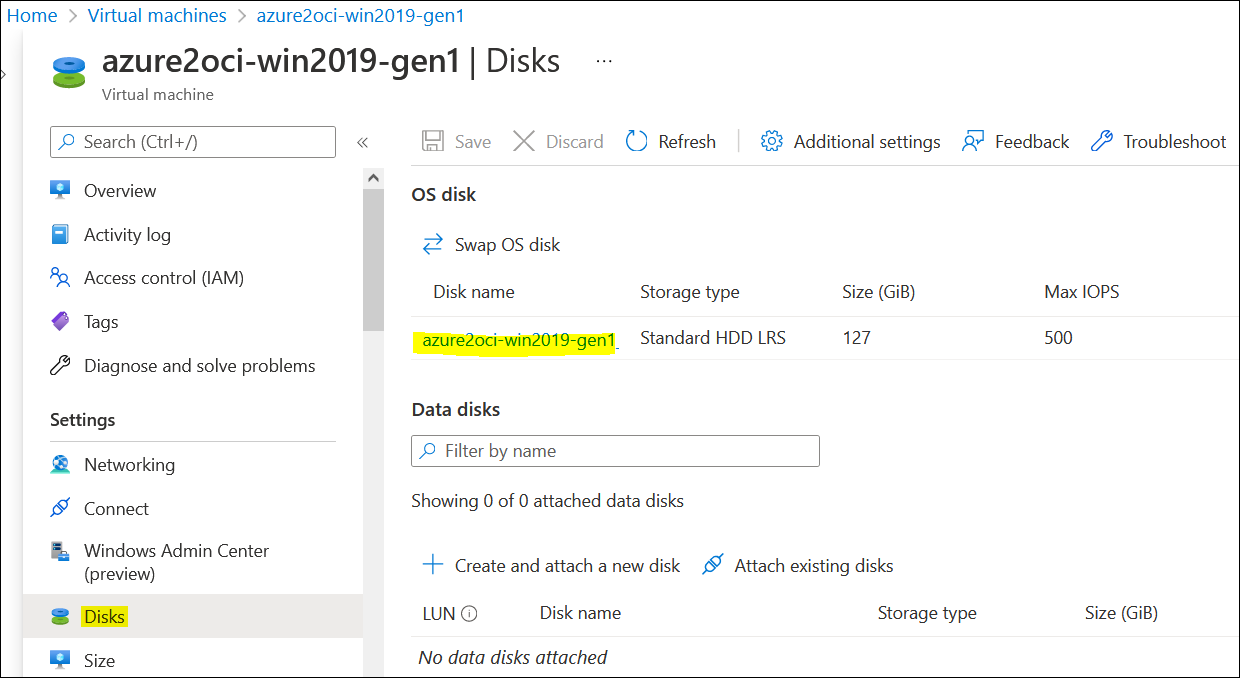Collapse the sidebar menu with double chevron
Viewport: 1240px width, 678px height.
point(362,143)
